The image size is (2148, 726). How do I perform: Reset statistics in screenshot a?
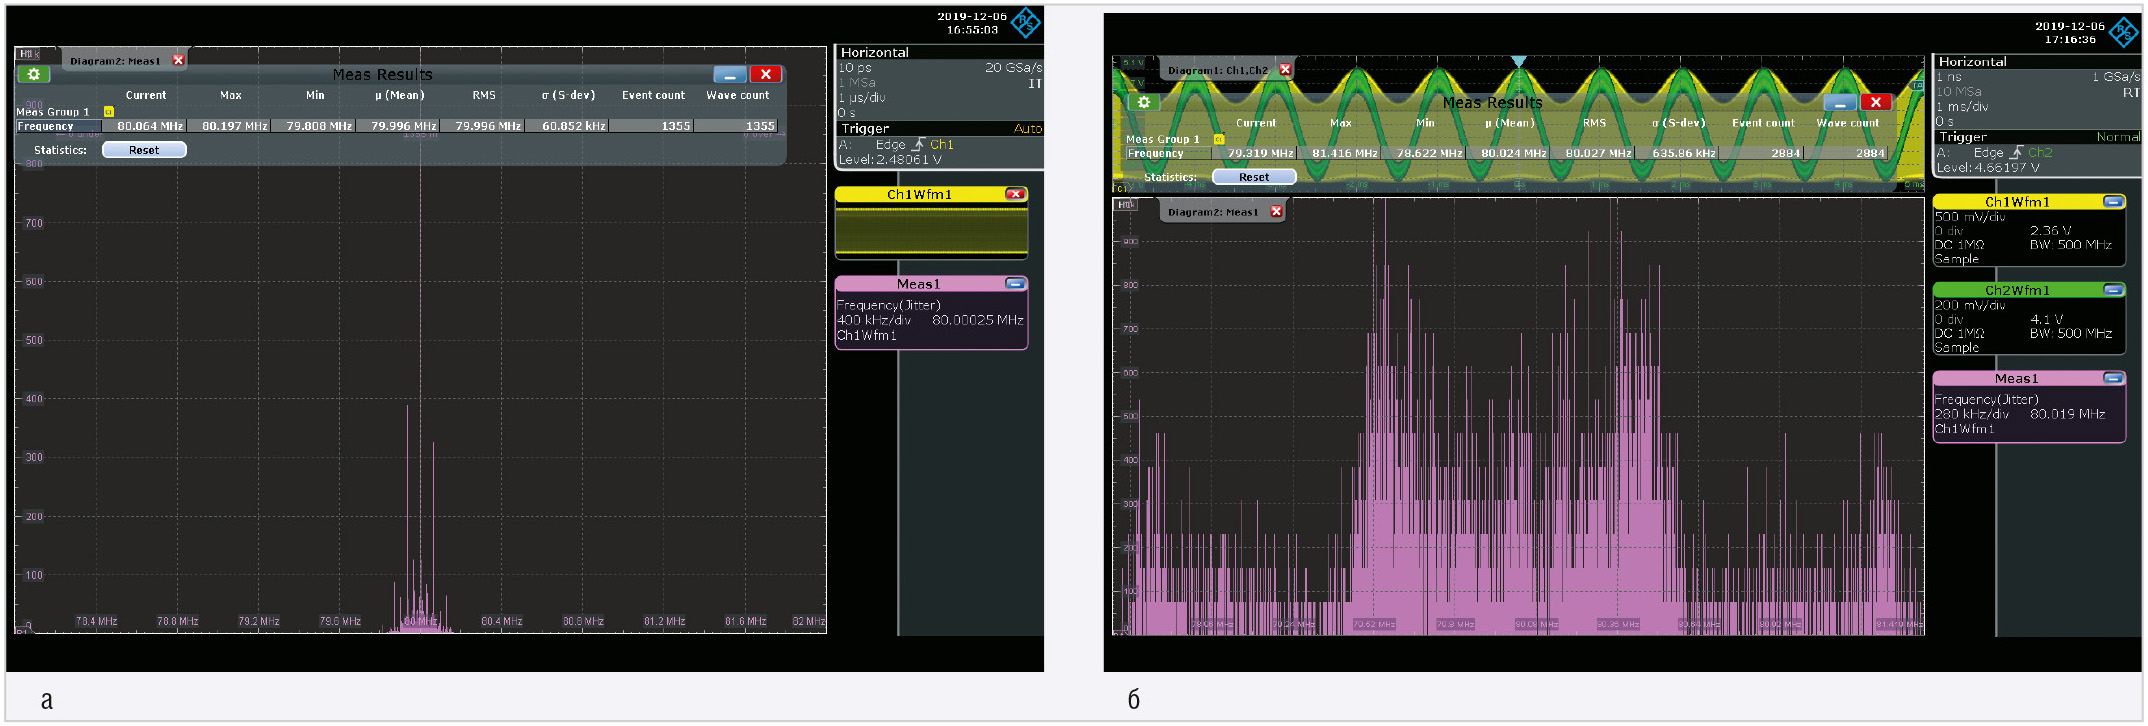(x=144, y=150)
